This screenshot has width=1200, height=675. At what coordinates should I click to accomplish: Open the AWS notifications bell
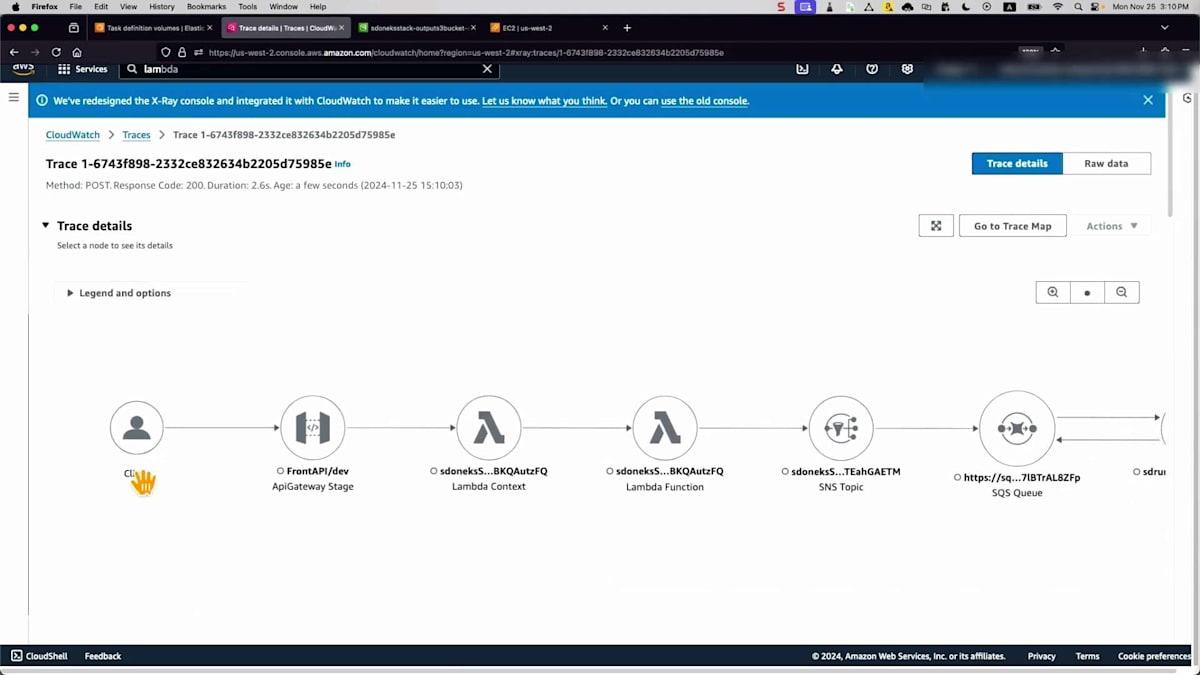(837, 69)
